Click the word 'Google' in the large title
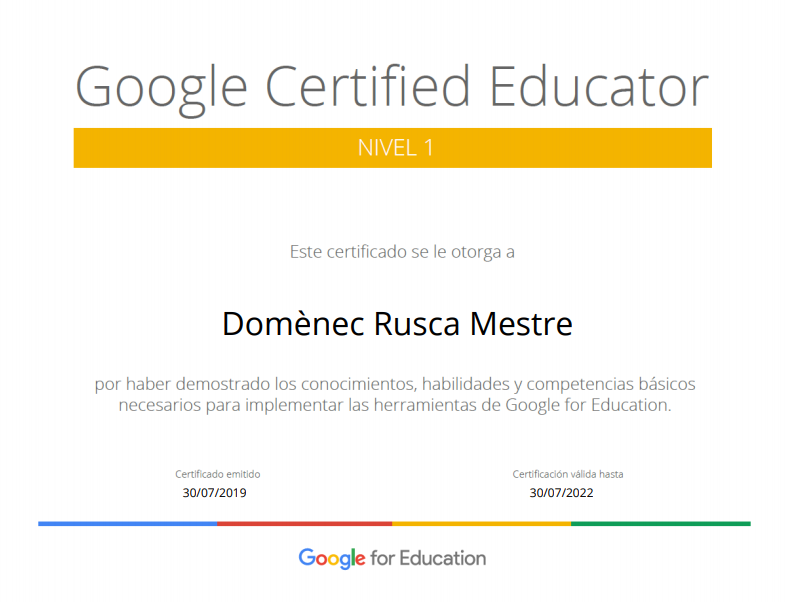Viewport: 785px width, 602px height. (x=161, y=88)
